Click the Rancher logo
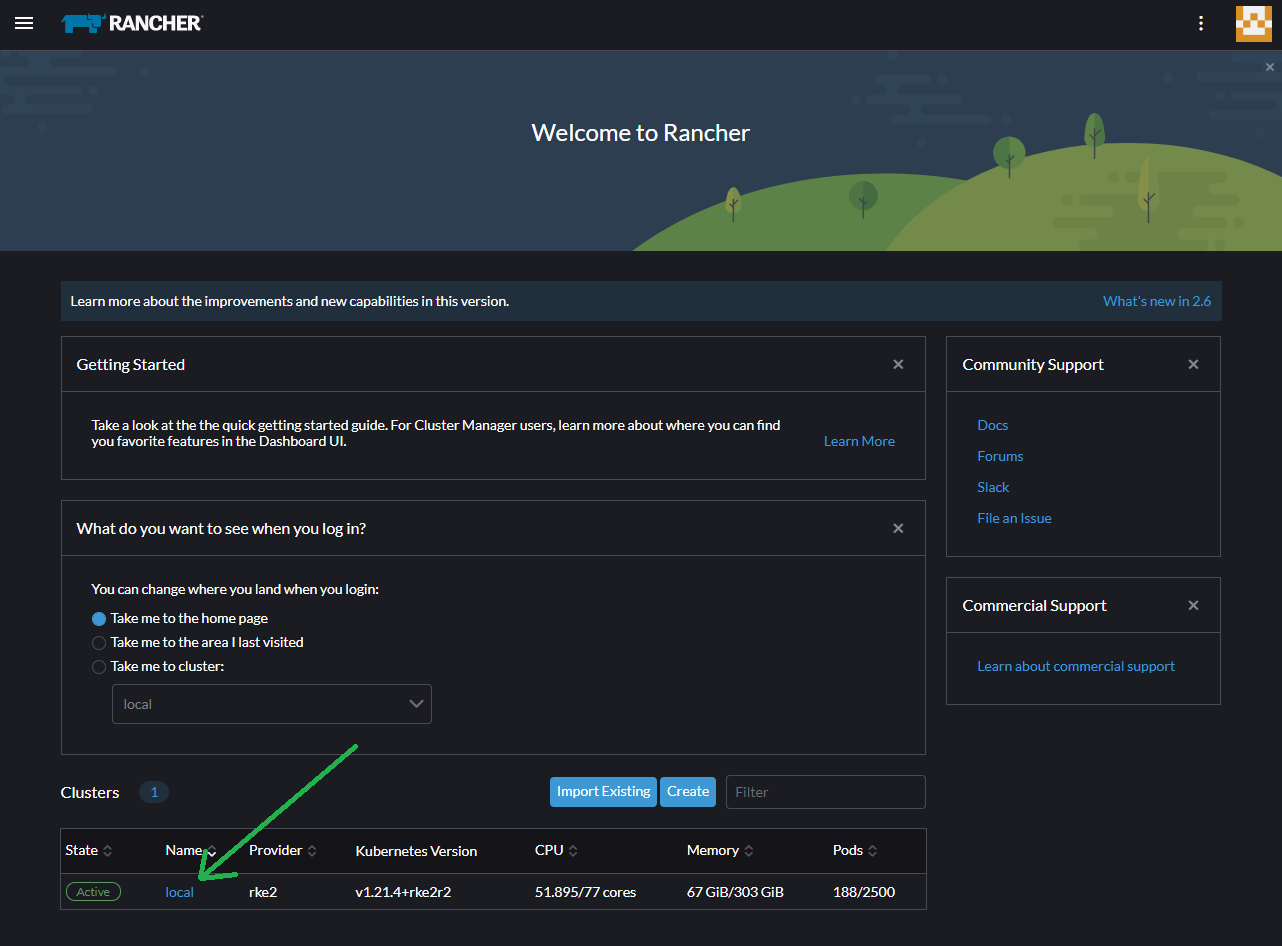Image resolution: width=1282 pixels, height=946 pixels. (x=131, y=23)
